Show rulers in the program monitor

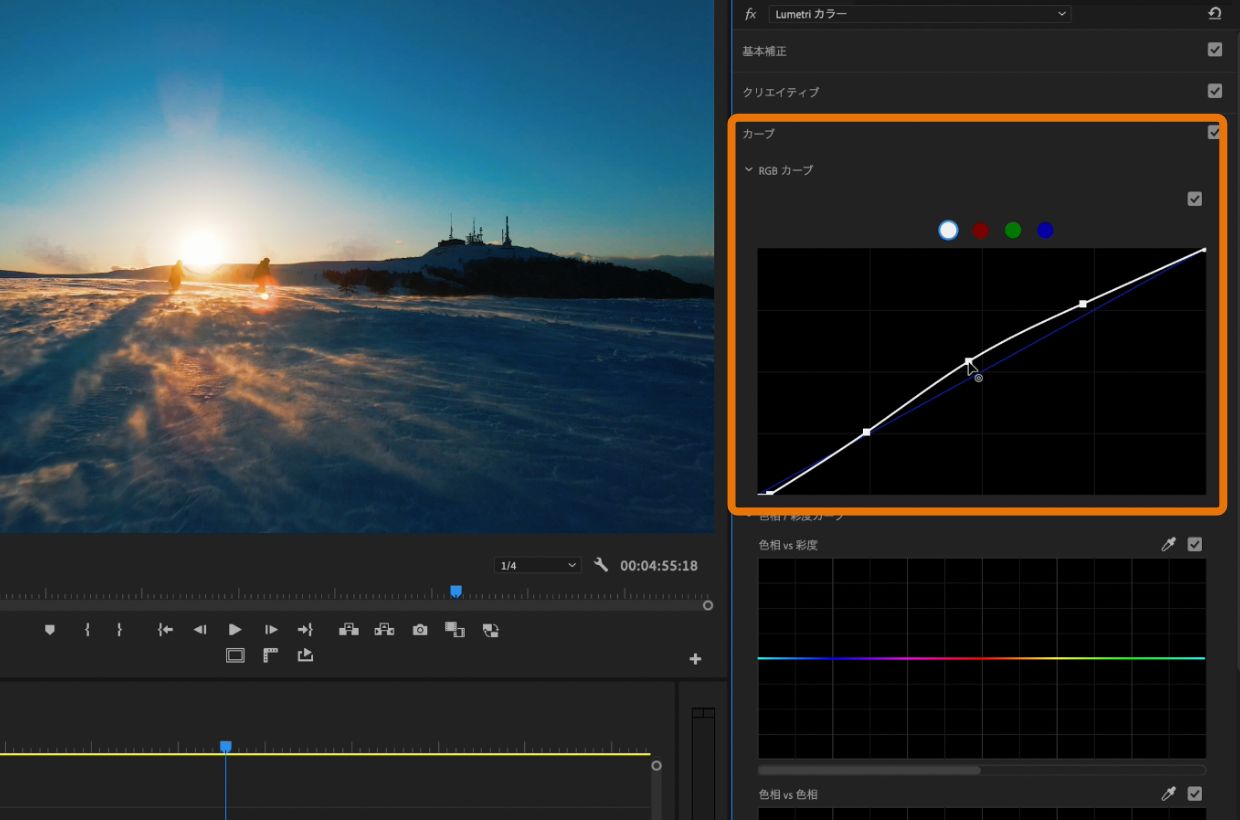pos(270,656)
